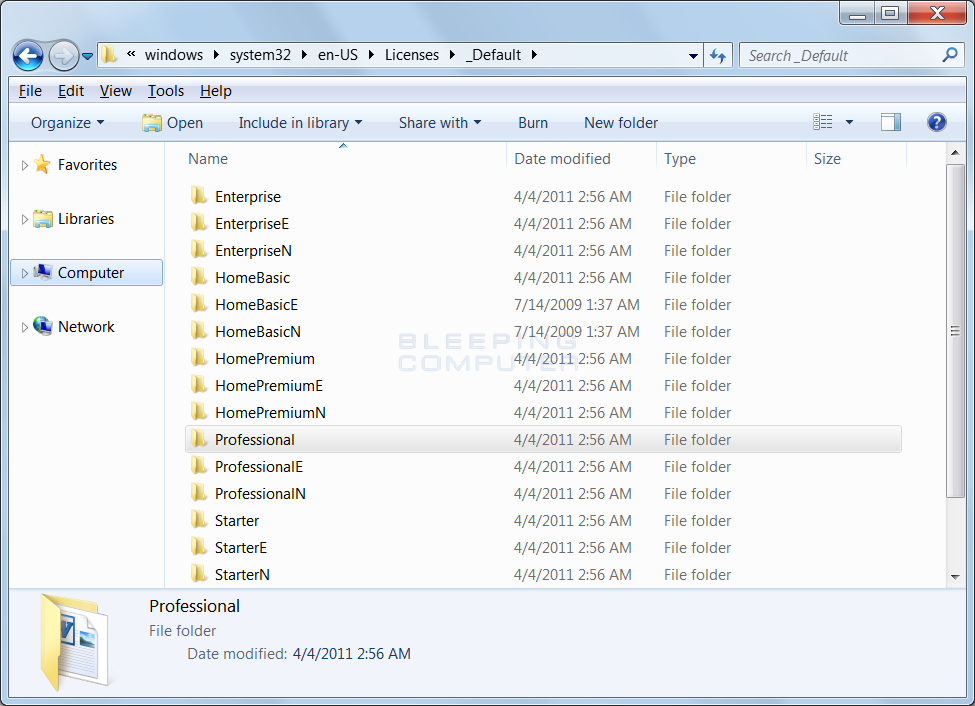975x706 pixels.
Task: Sort by the Type column header
Action: pos(680,159)
